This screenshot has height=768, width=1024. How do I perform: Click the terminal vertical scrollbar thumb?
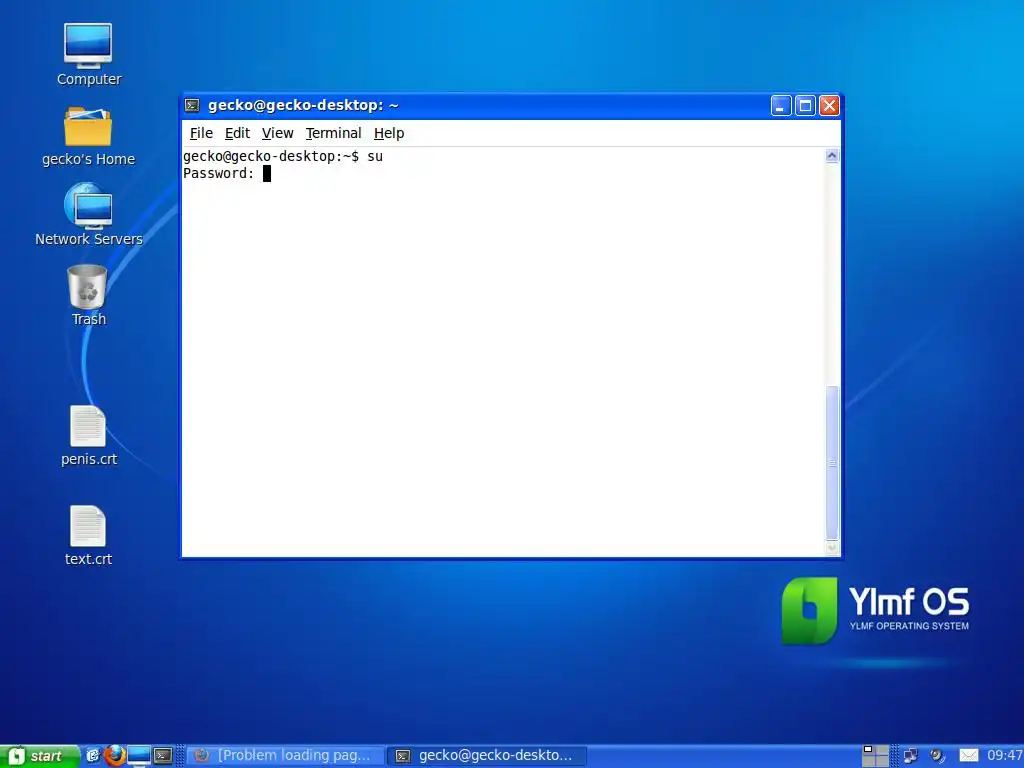(832, 462)
